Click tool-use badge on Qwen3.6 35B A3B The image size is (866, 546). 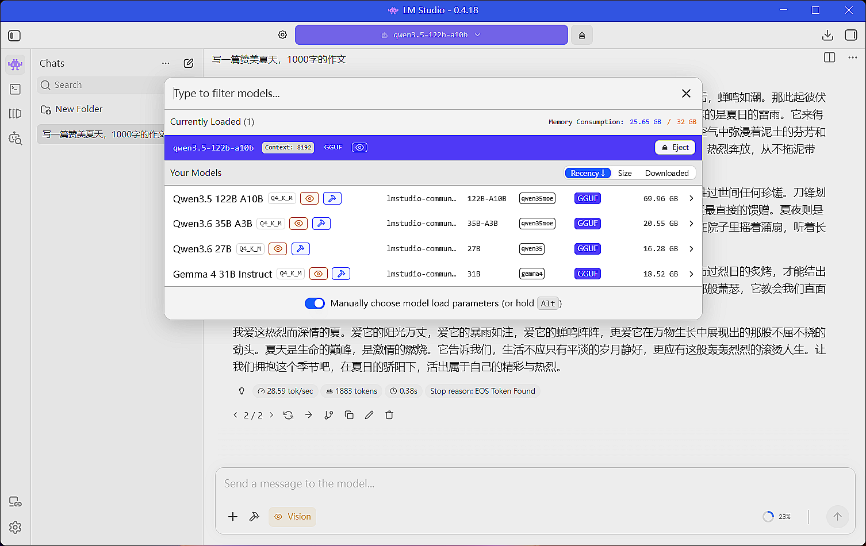(321, 224)
